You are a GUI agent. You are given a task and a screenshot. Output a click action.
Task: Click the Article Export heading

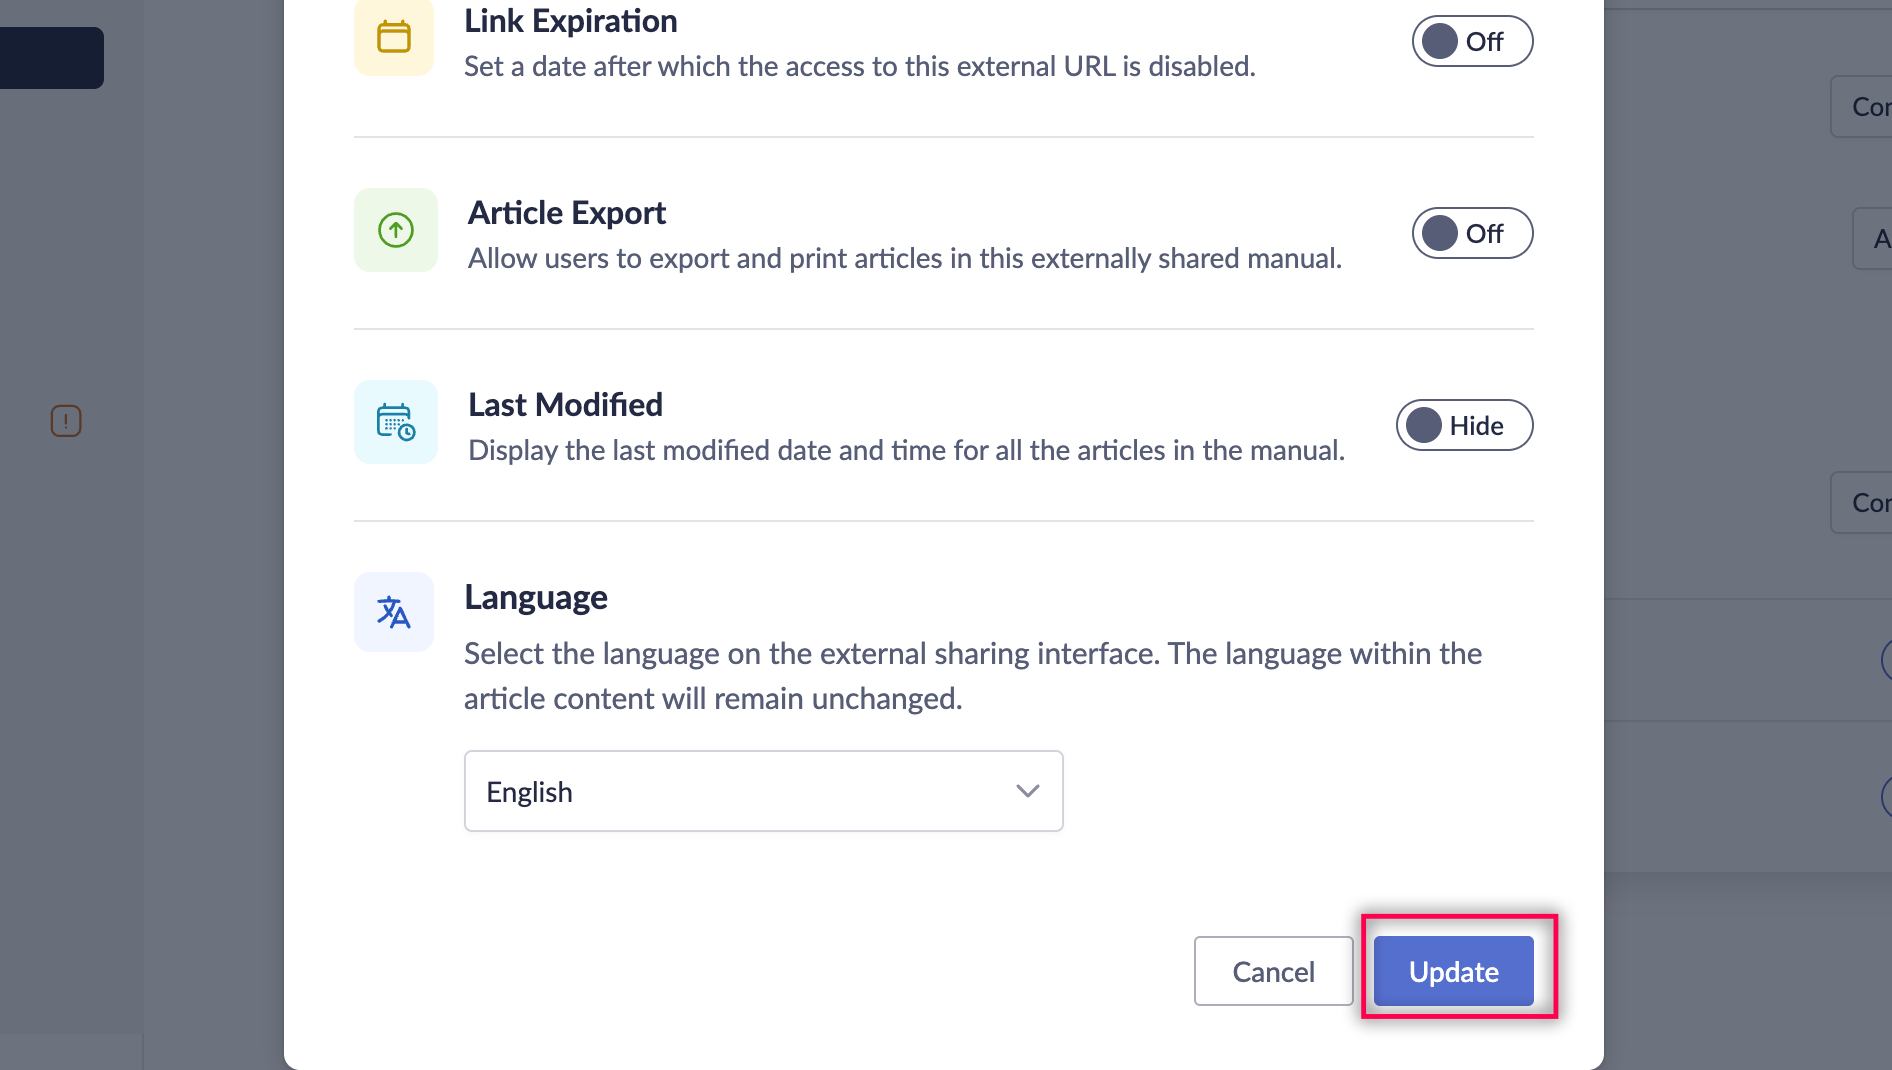(566, 213)
